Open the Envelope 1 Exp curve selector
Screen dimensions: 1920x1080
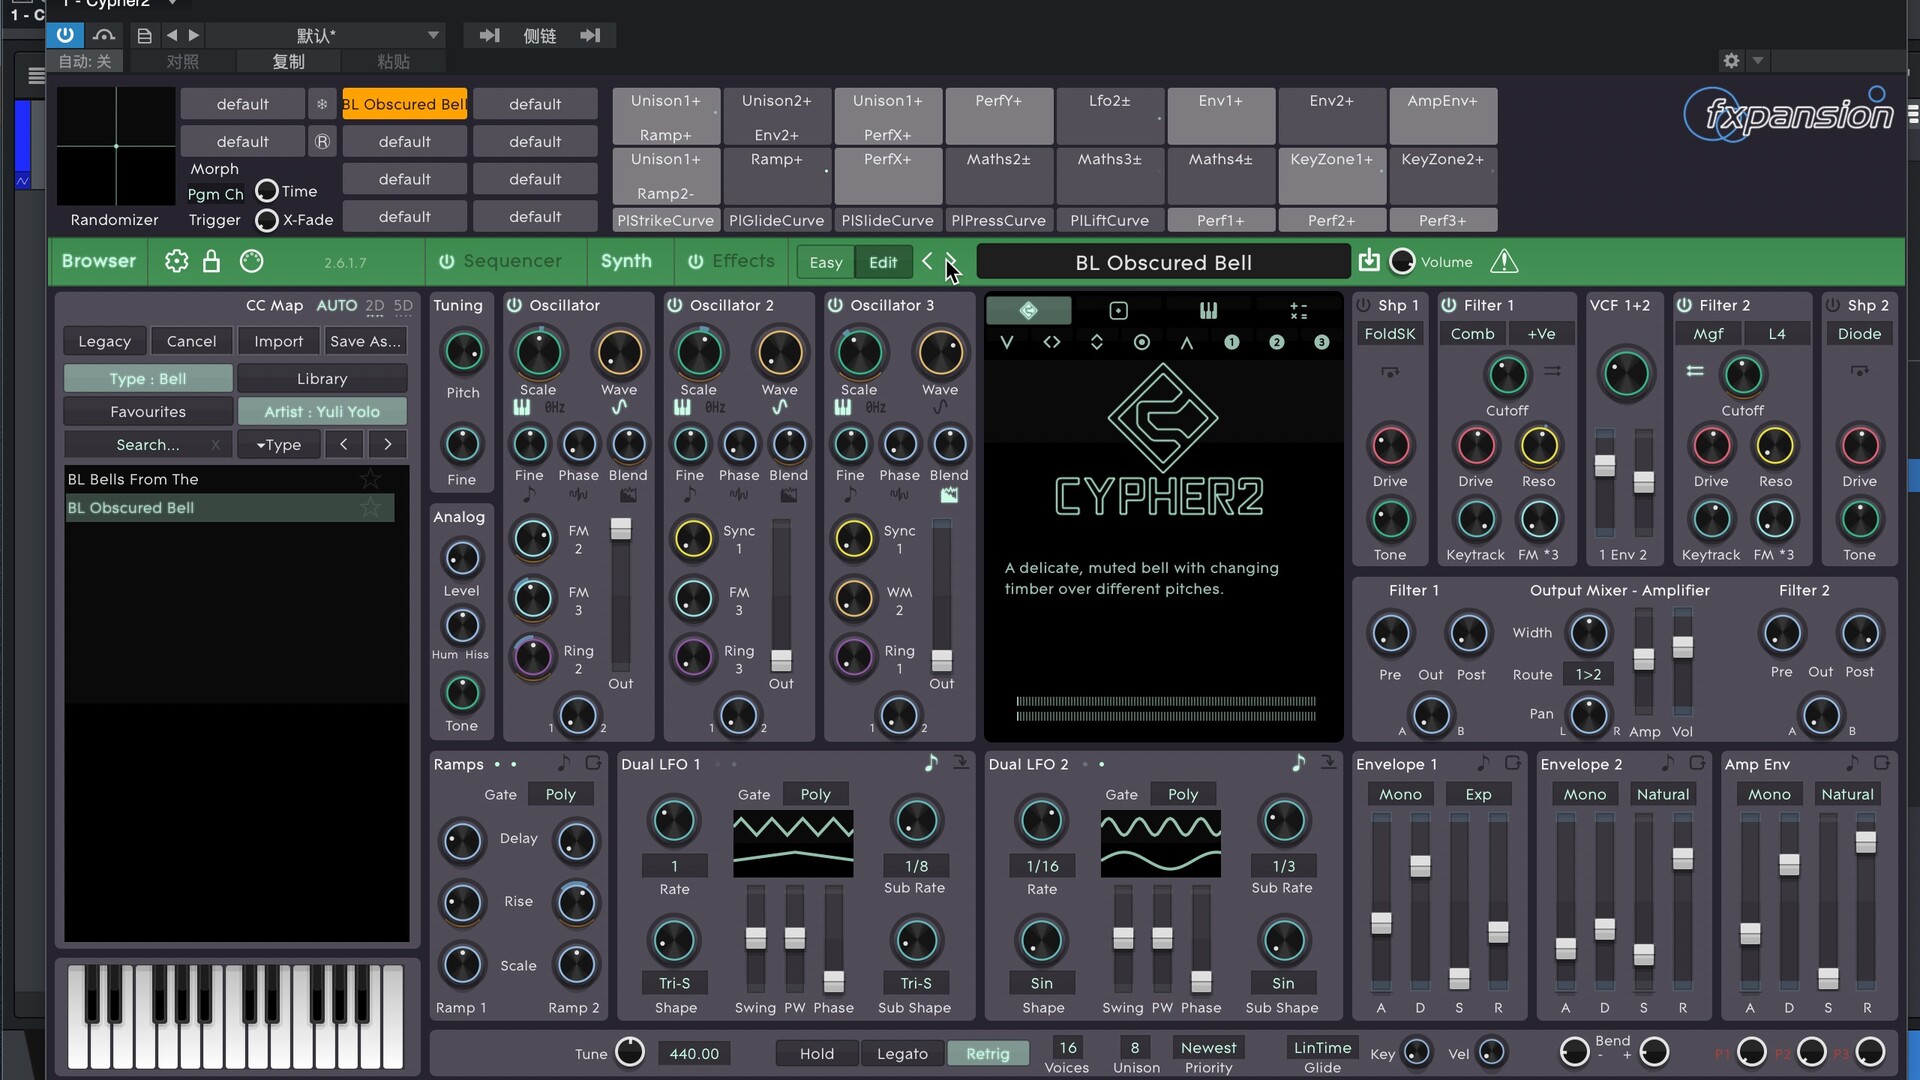click(1478, 794)
